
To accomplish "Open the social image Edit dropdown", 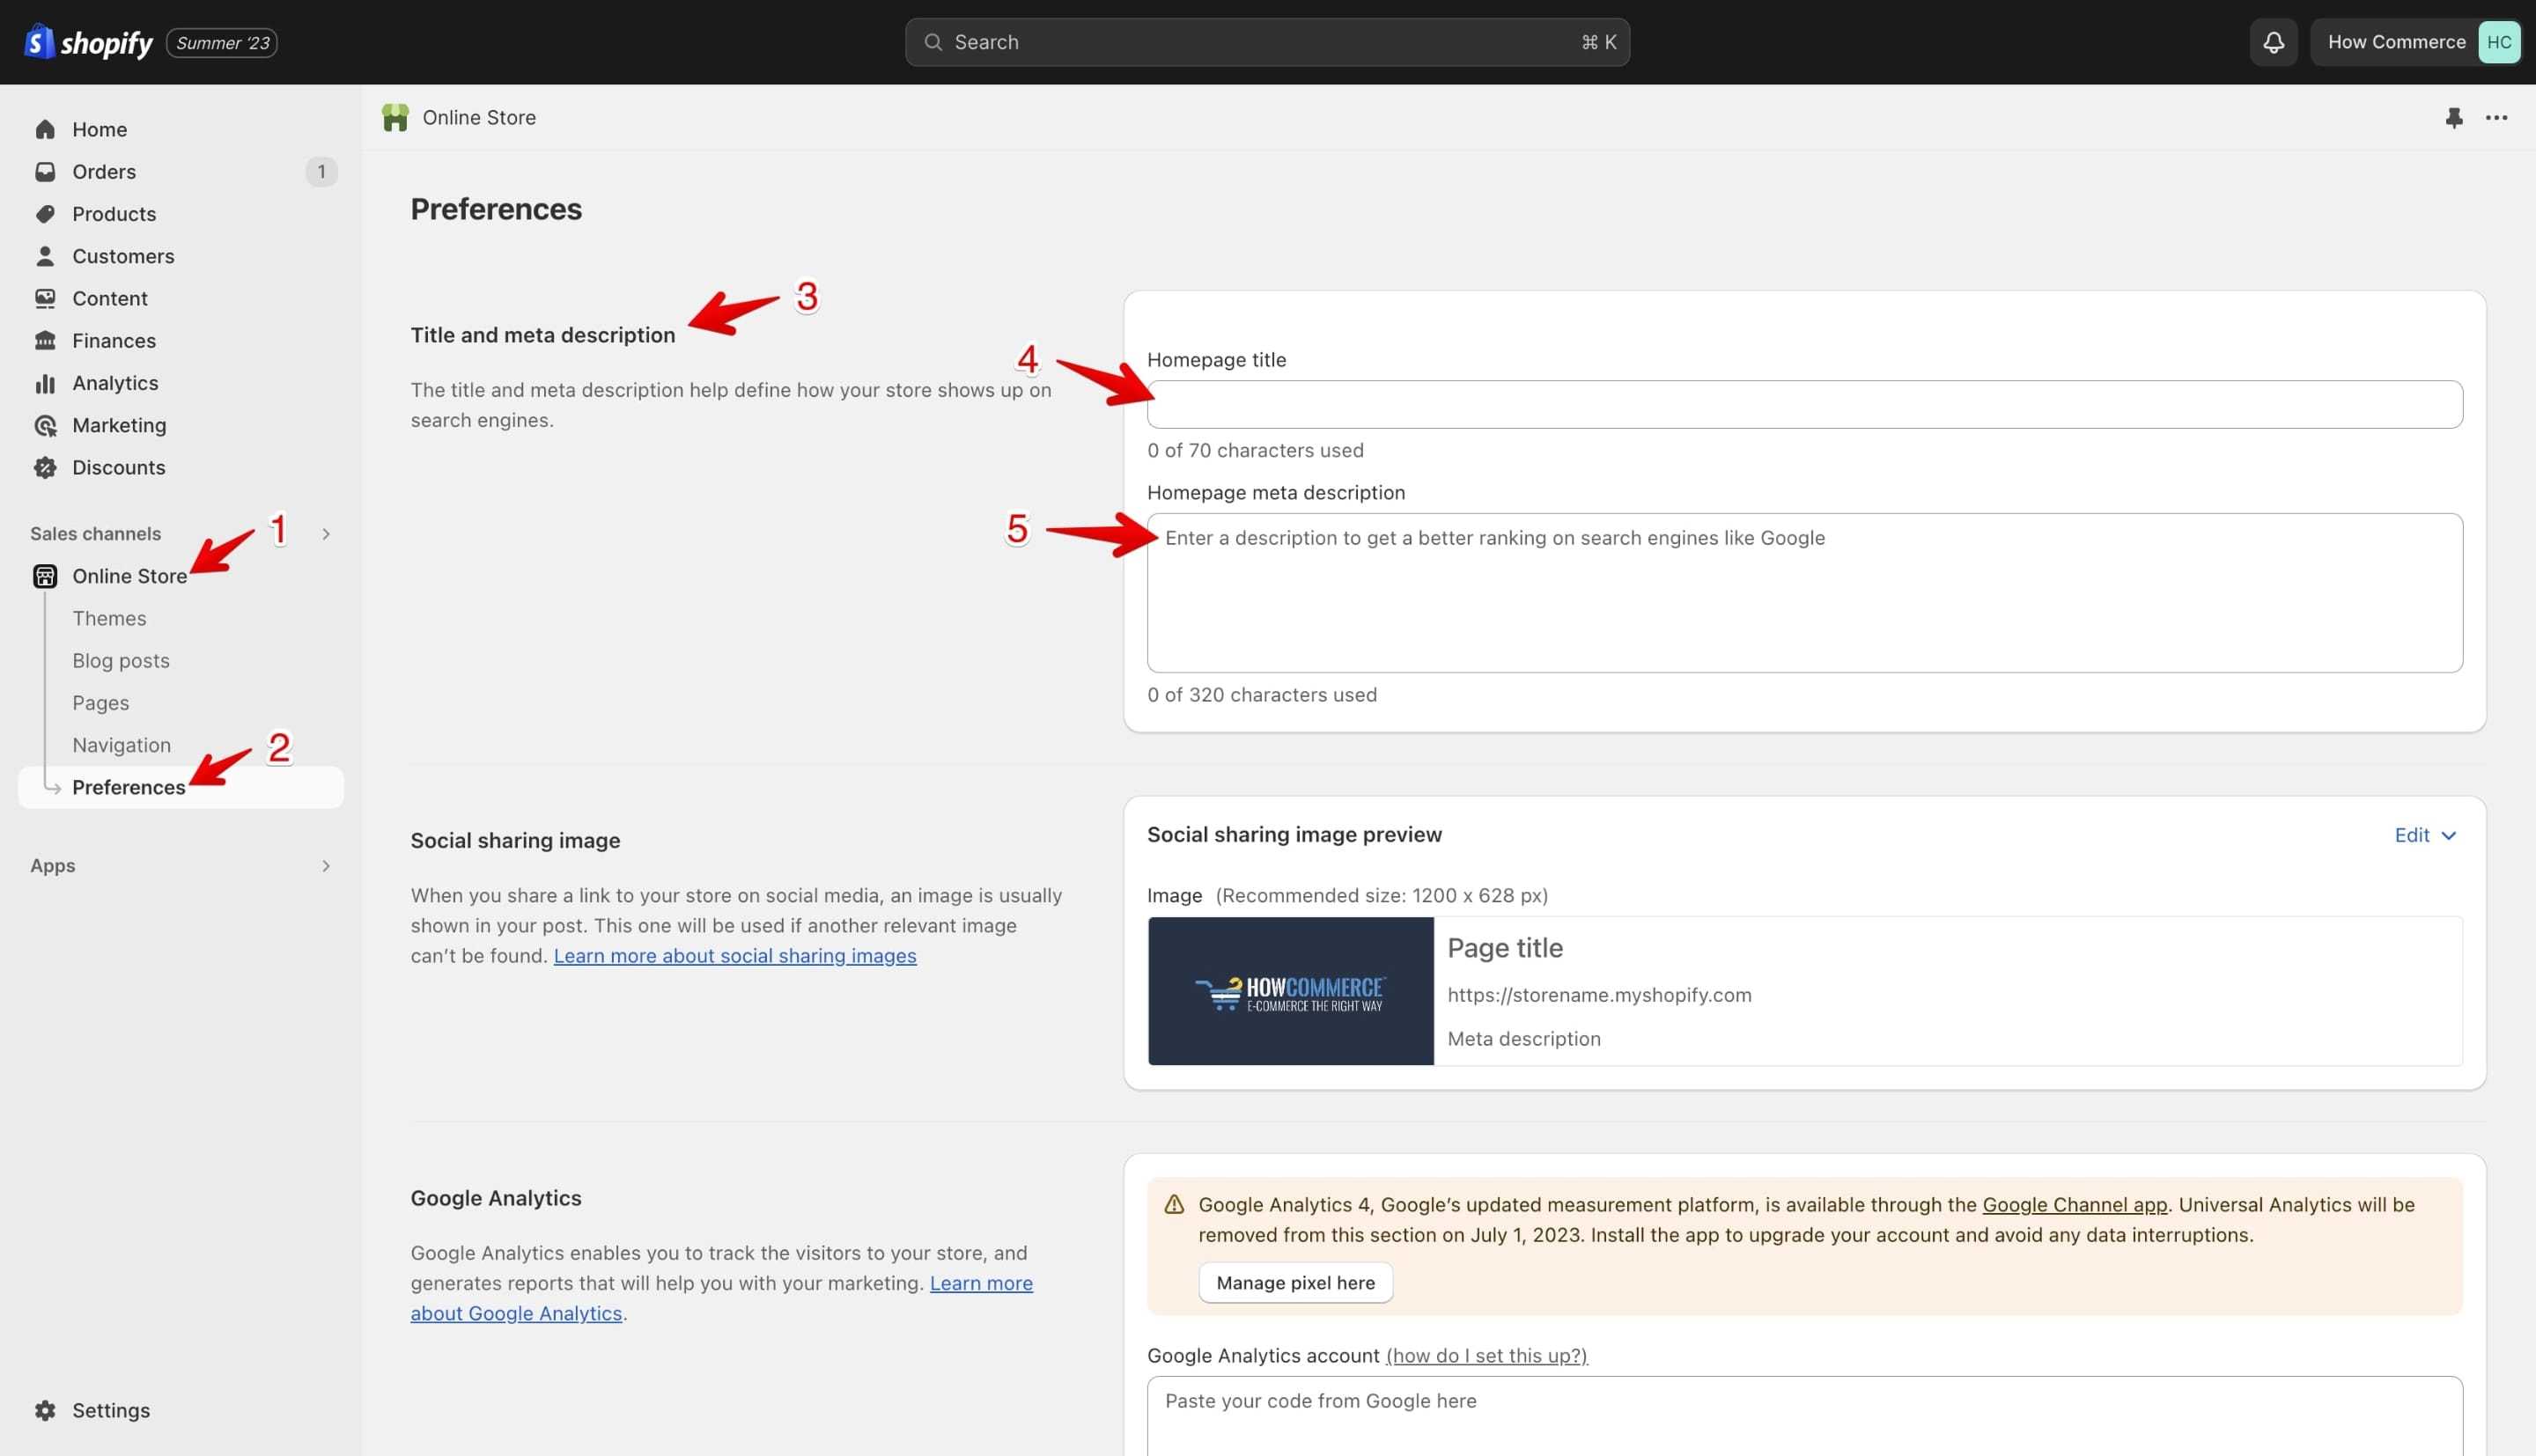I will (x=2424, y=835).
